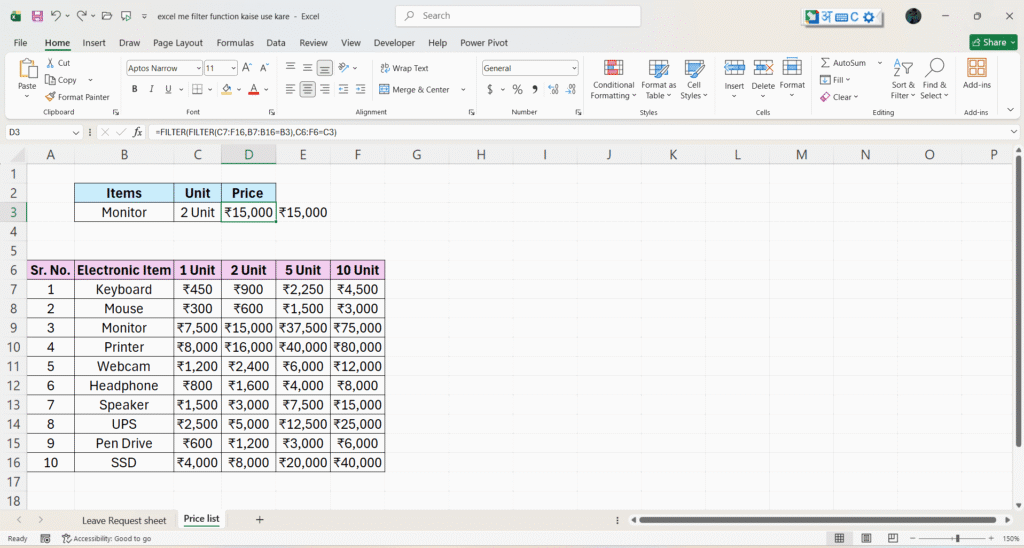This screenshot has width=1024, height=548.
Task: Open the Orientation text rotation options
Action: tap(347, 68)
